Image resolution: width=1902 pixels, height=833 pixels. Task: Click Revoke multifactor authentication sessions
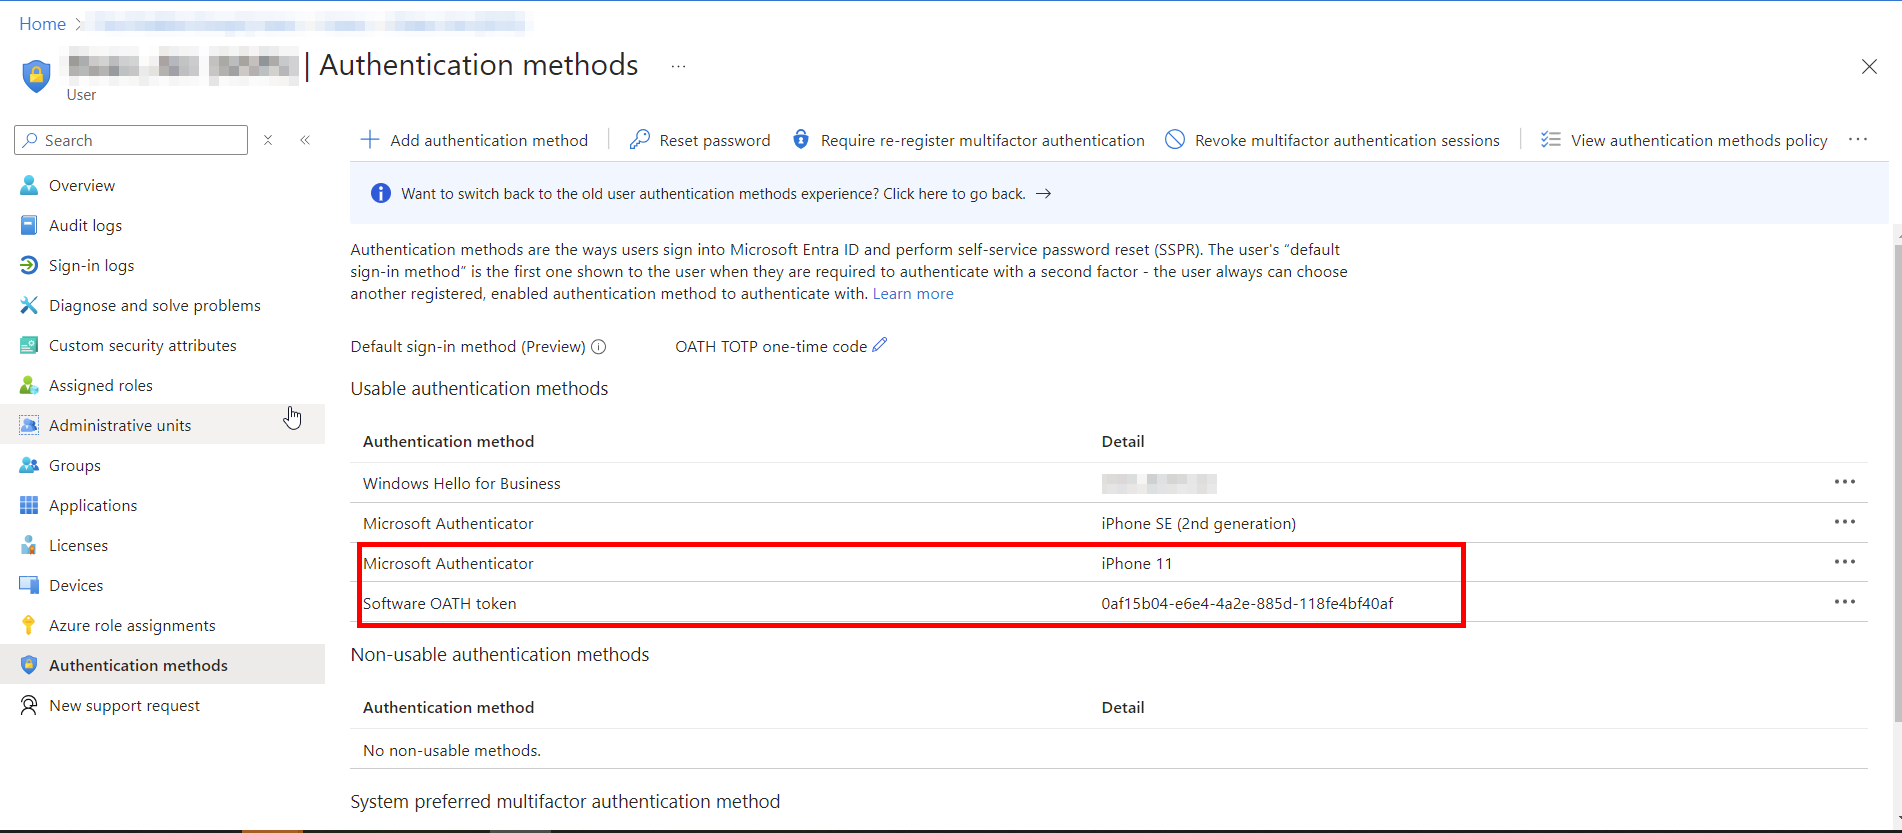[1333, 140]
